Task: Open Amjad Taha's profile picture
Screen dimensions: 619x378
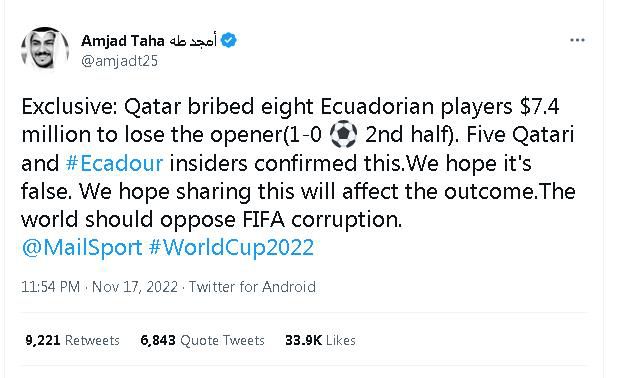Action: tap(45, 49)
